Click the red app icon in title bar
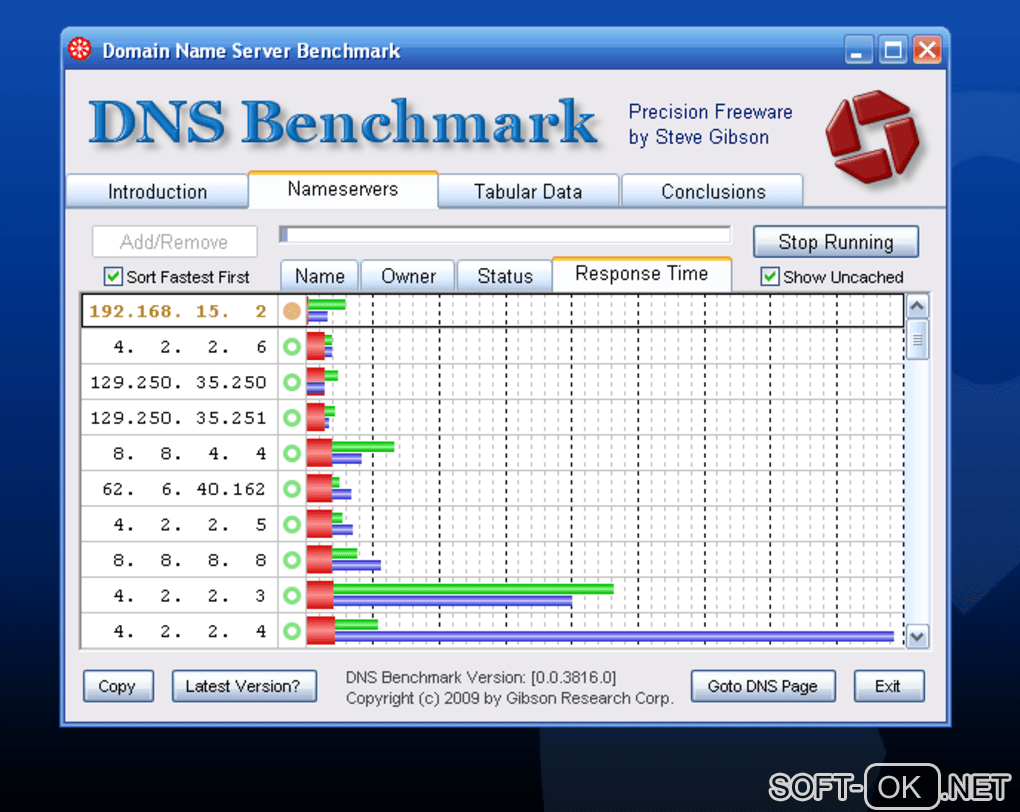The width and height of the screenshot is (1020, 812). [80, 49]
